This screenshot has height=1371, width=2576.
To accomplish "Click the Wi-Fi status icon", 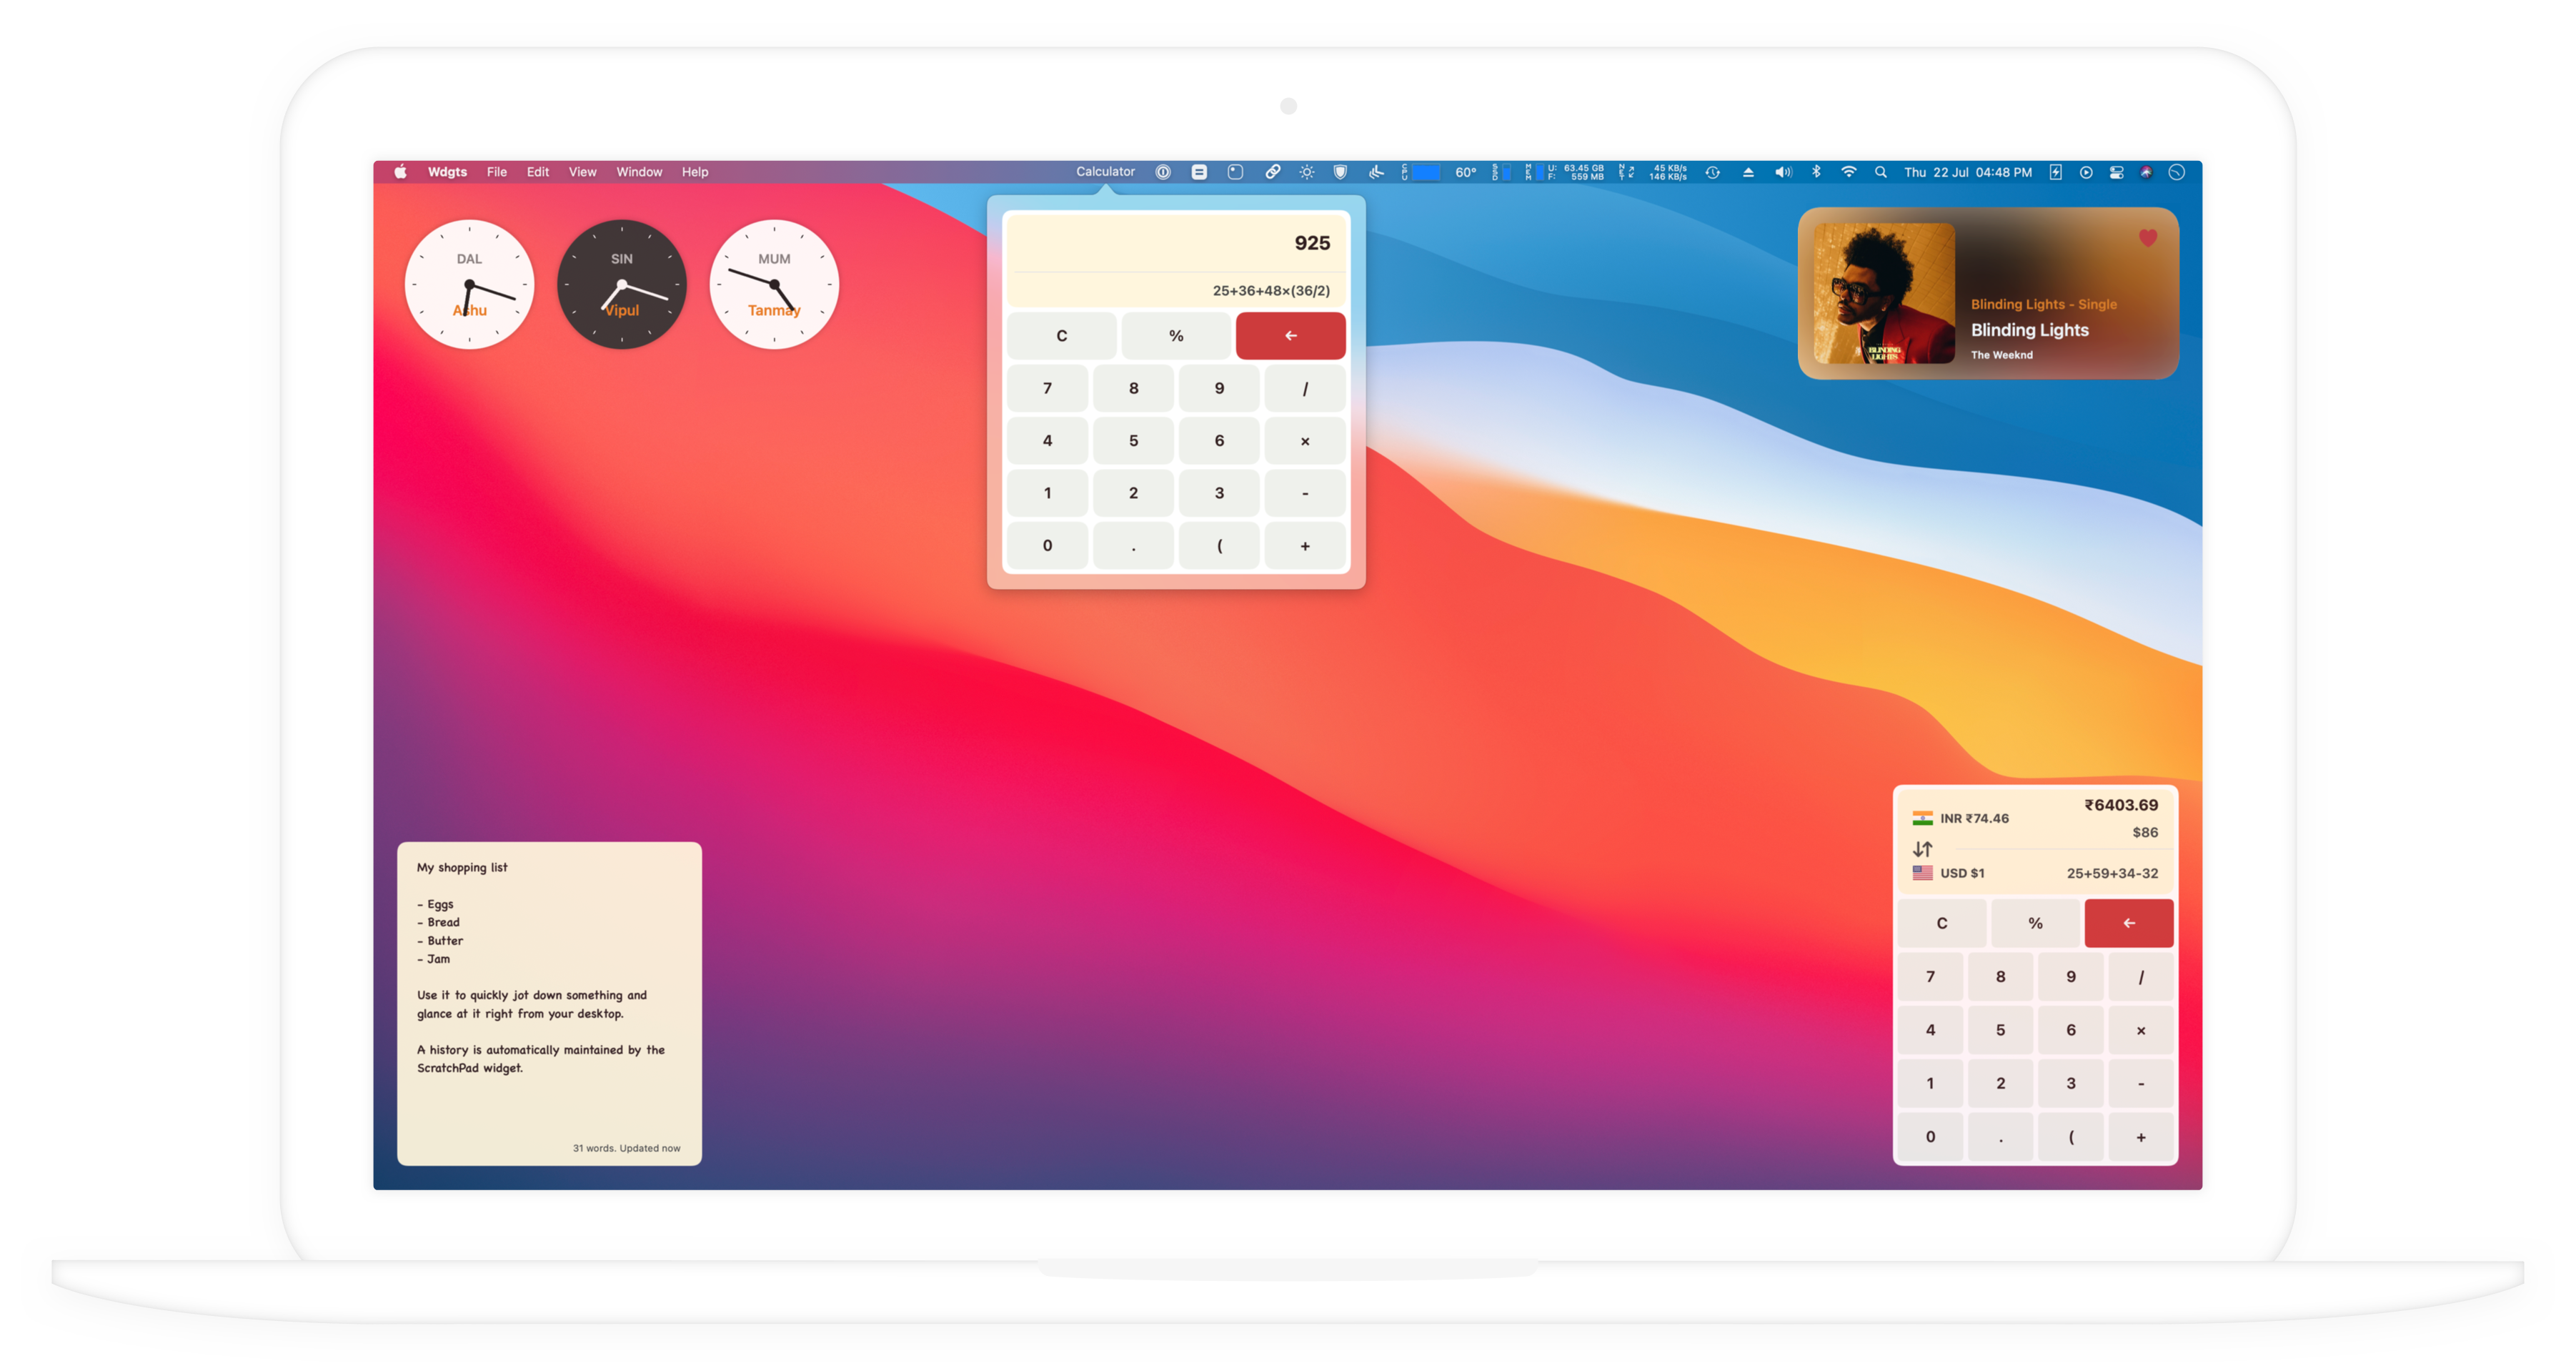I will click(1849, 172).
